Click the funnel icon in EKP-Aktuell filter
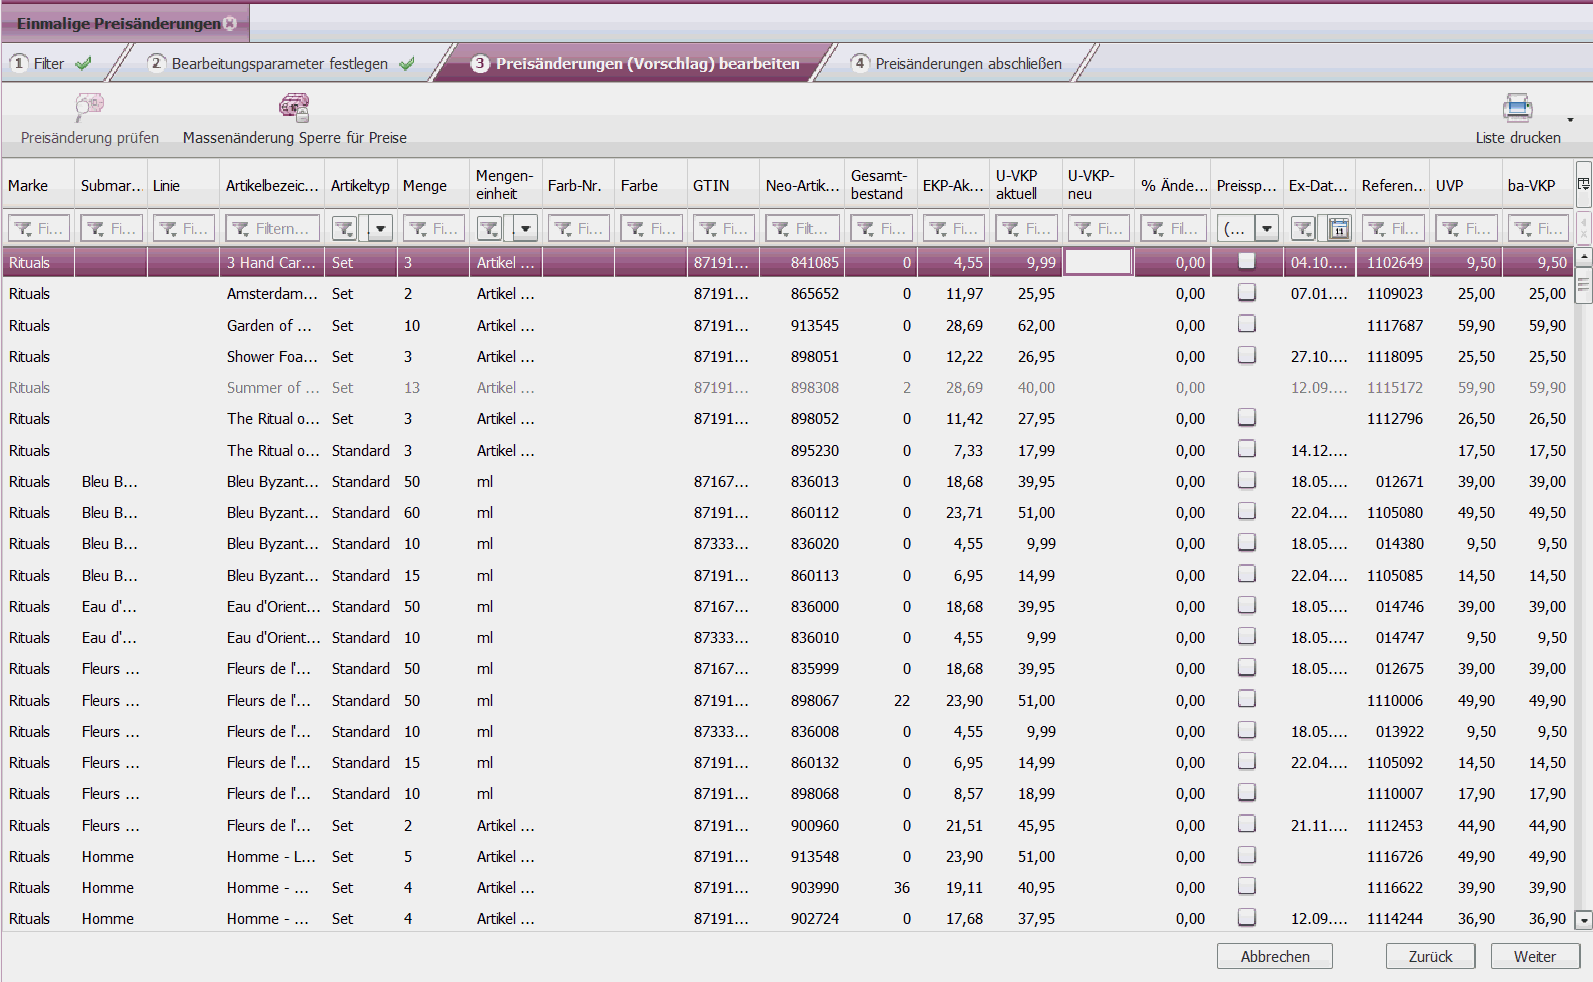 pyautogui.click(x=937, y=229)
